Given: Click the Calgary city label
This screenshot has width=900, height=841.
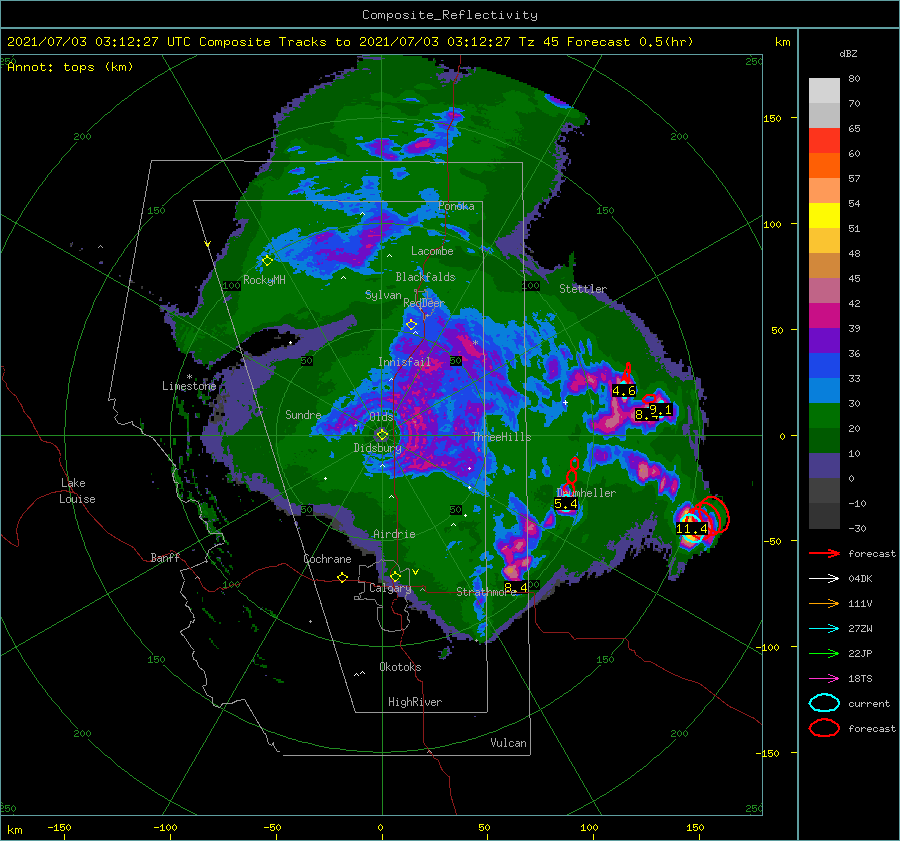Looking at the screenshot, I should pos(390,588).
